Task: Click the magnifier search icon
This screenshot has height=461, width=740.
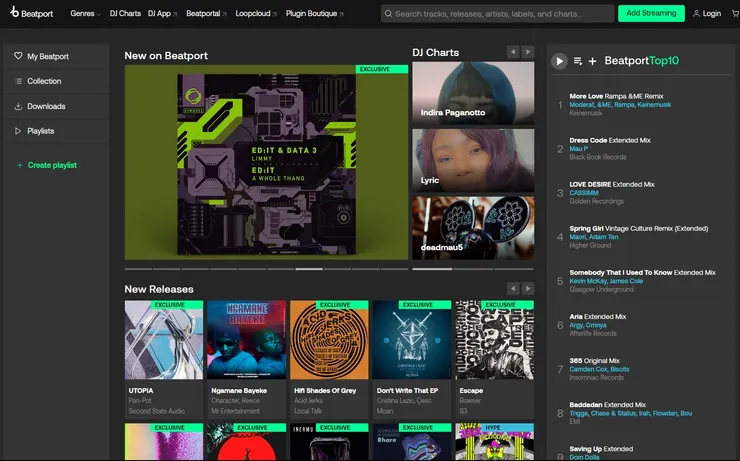Action: 388,14
